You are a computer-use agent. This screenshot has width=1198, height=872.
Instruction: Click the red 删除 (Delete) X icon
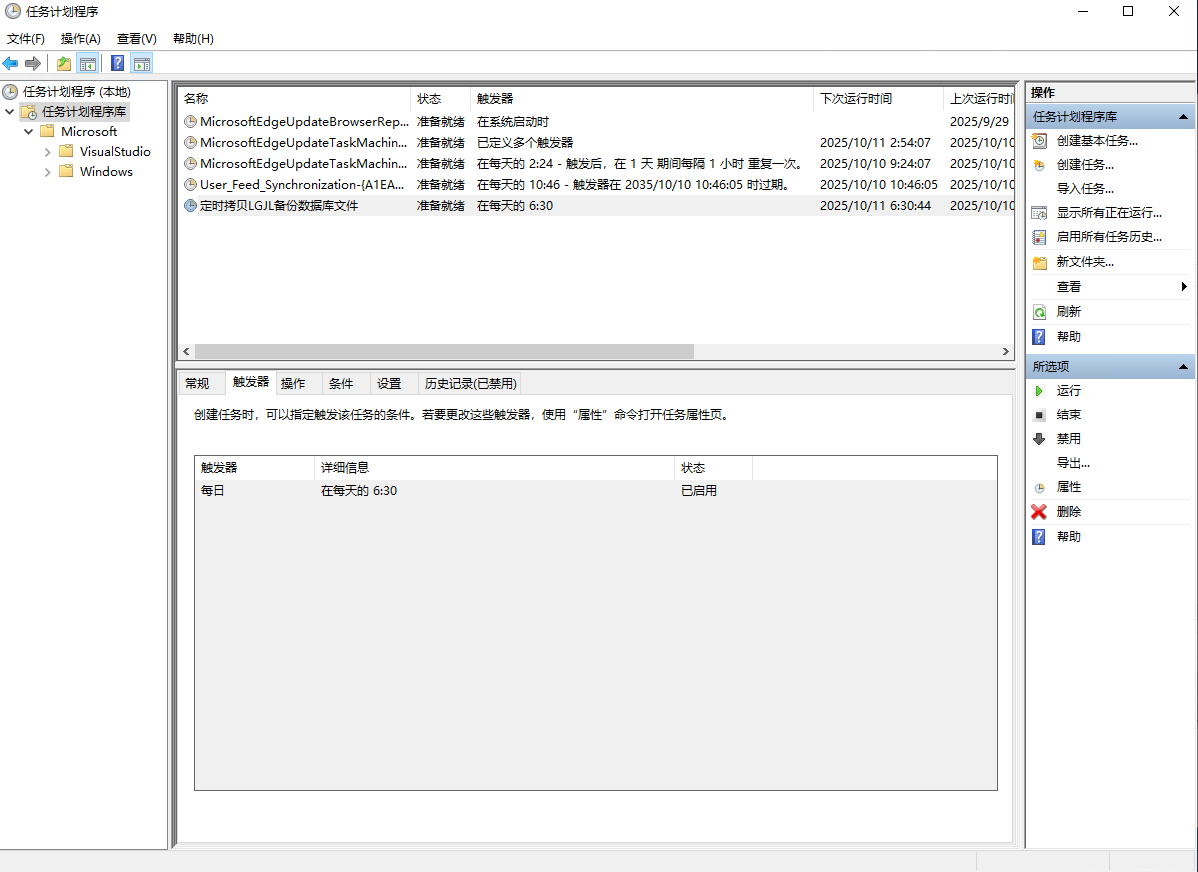(x=1039, y=512)
